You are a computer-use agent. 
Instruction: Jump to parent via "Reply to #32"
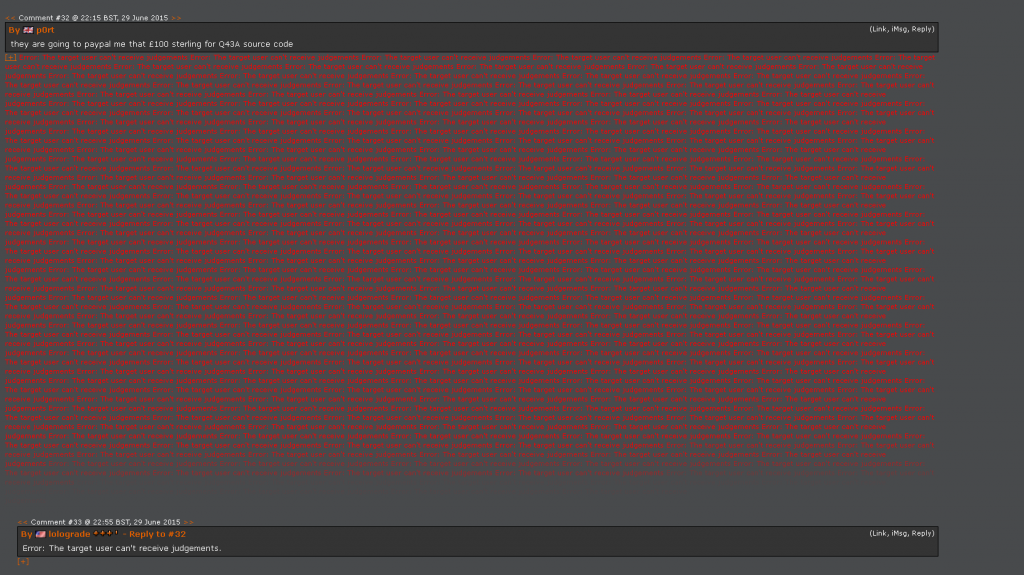[x=157, y=534]
